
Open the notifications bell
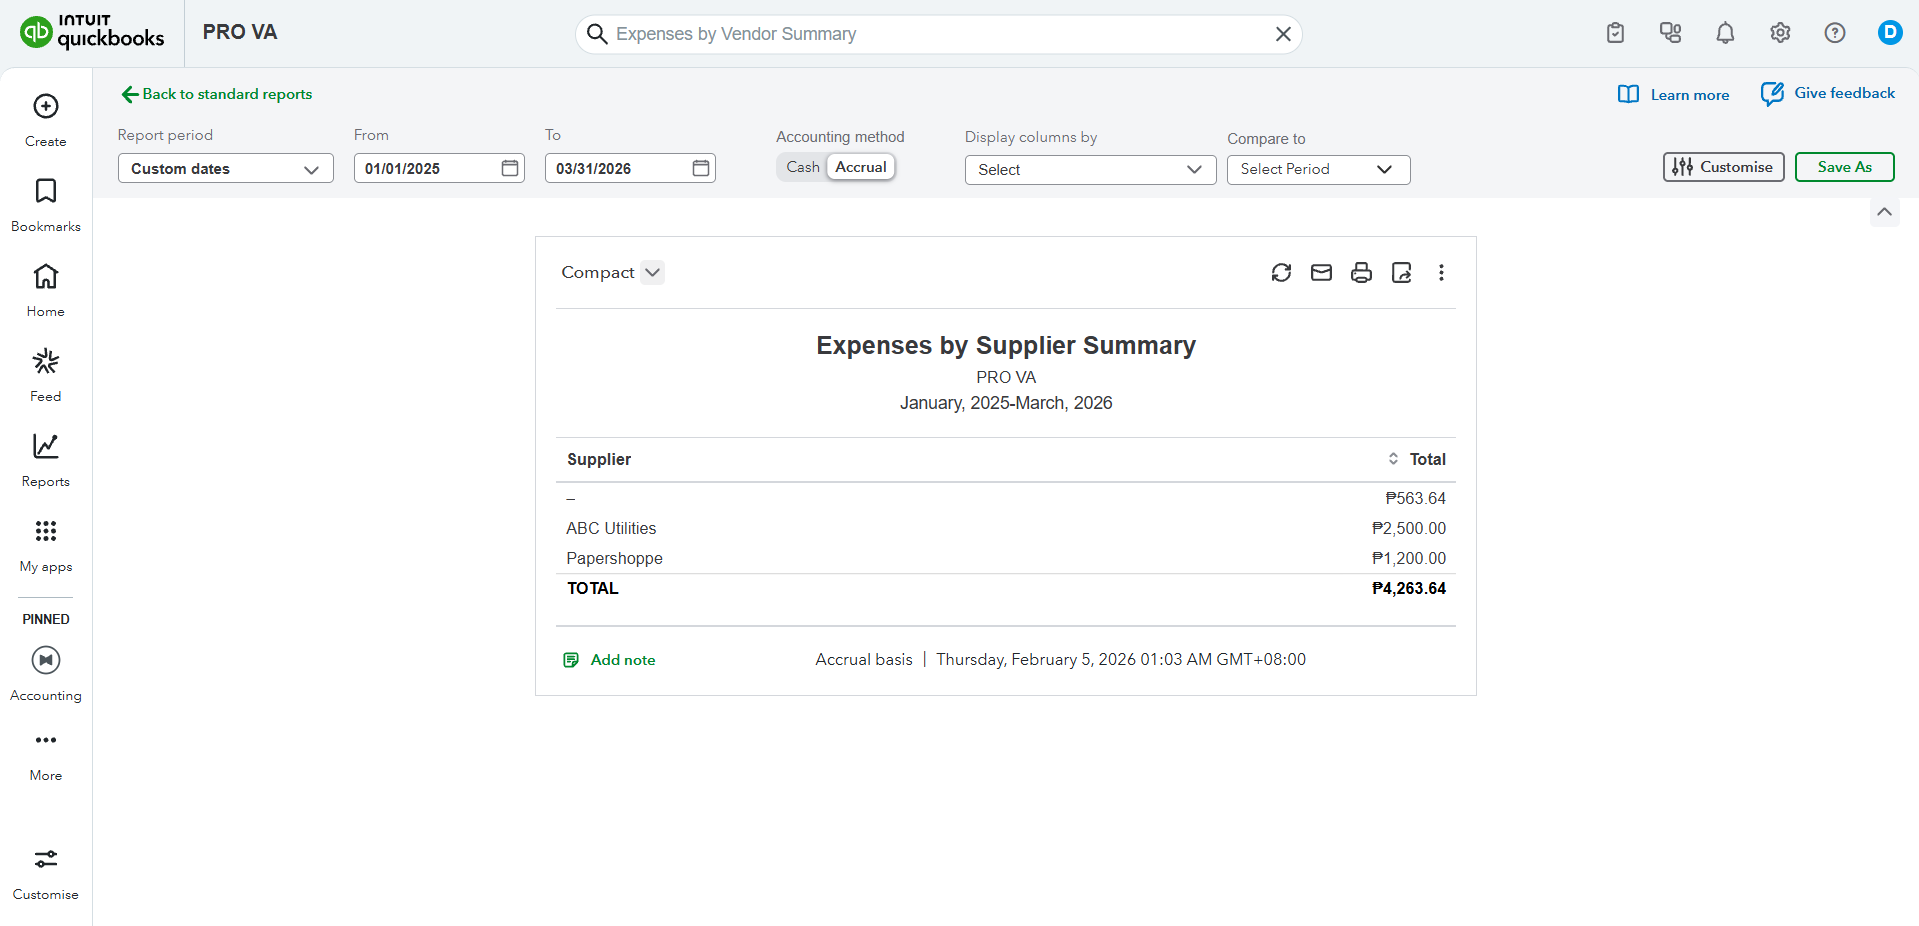[1725, 33]
